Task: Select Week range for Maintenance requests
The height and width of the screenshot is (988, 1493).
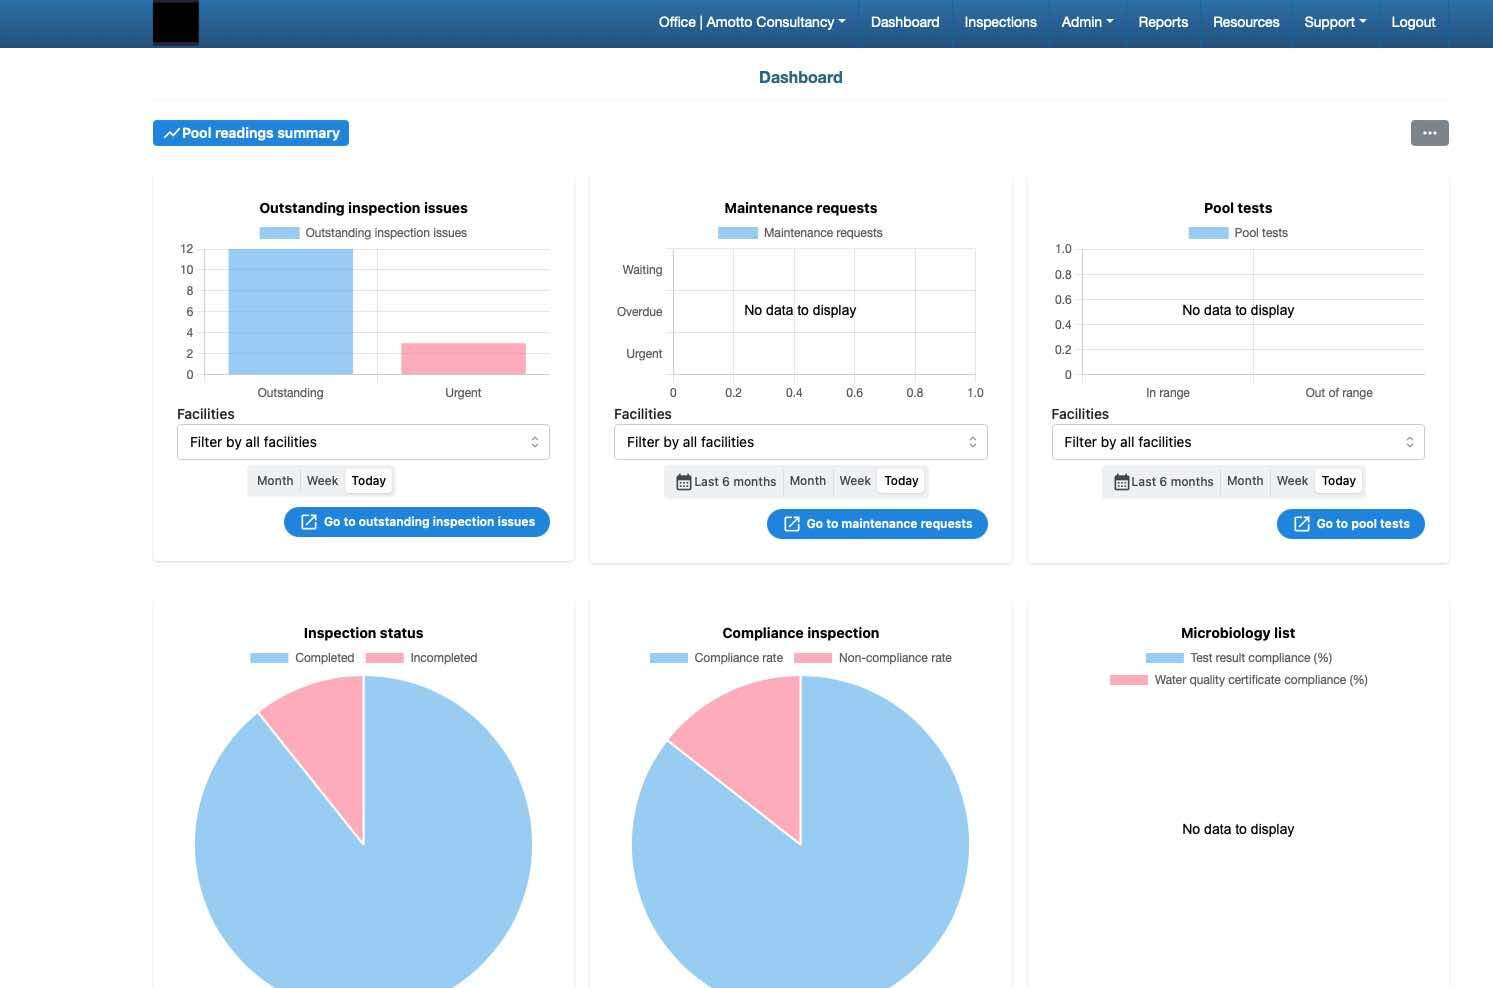Action: click(x=854, y=481)
